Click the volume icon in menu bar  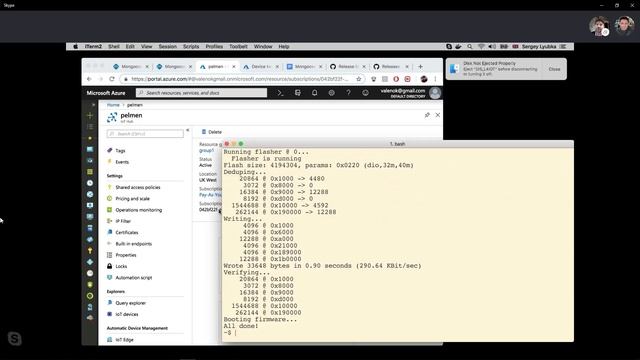tap(492, 47)
